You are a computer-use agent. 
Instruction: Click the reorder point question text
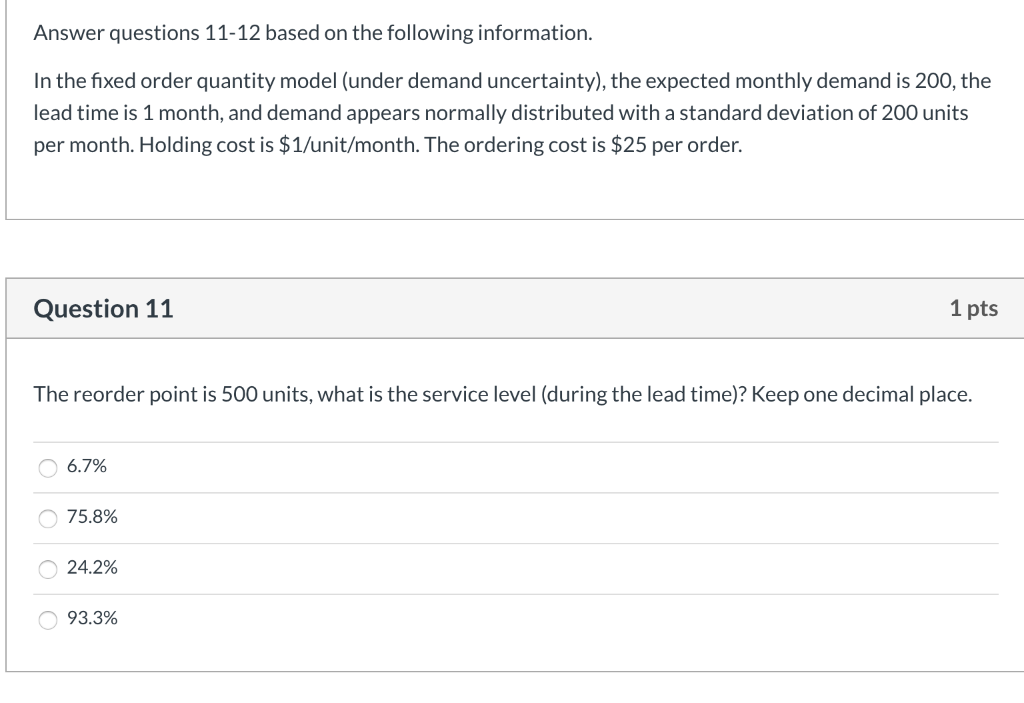[500, 394]
